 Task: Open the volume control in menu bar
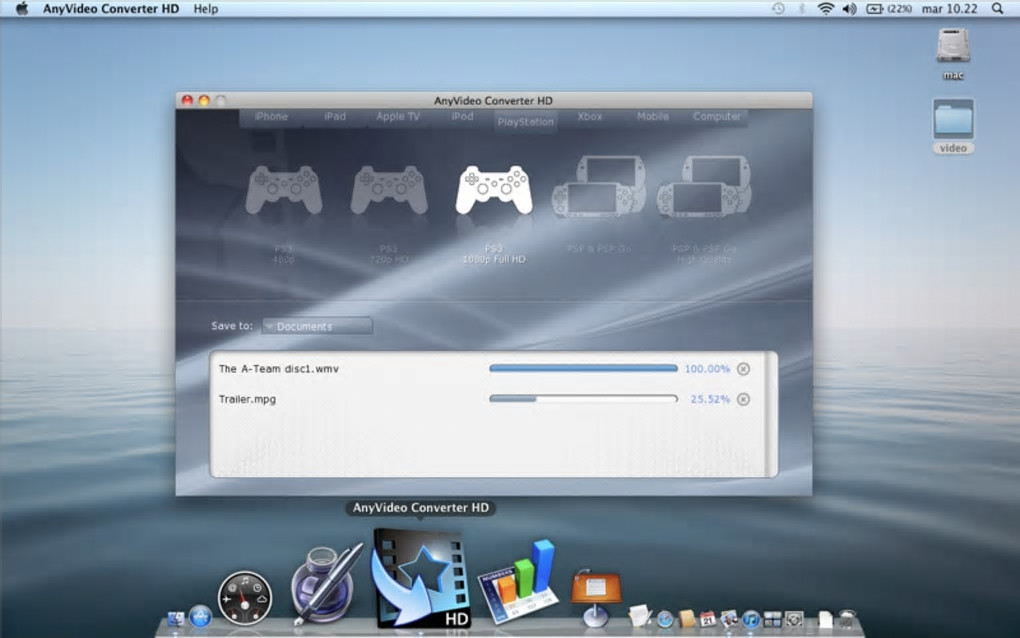pyautogui.click(x=849, y=8)
